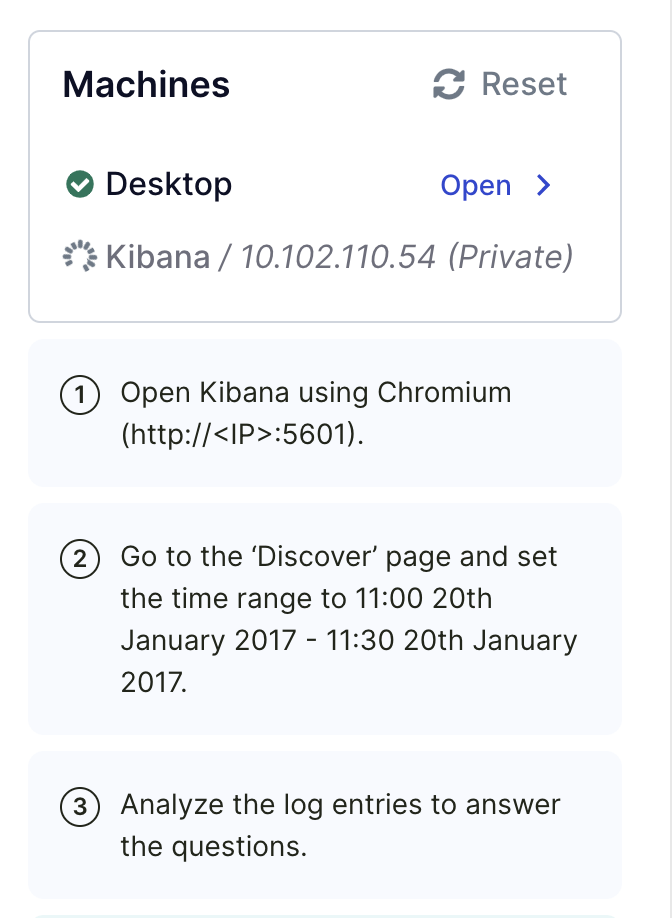Click the 10.102.110.54 IP address

[x=338, y=257]
